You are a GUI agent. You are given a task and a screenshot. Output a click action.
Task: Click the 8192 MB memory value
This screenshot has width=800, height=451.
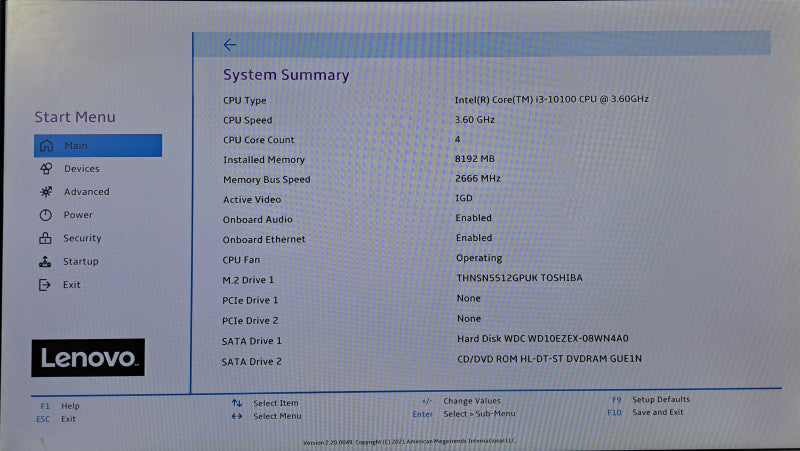474,159
